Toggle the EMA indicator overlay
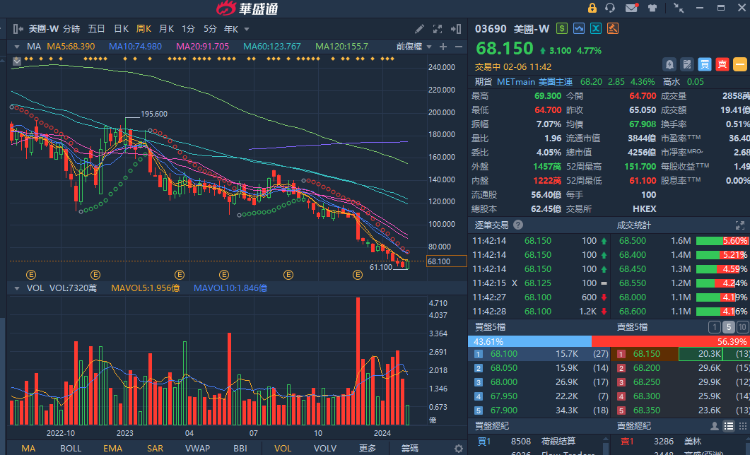Screen dimensions: 750x455 pyautogui.click(x=112, y=448)
